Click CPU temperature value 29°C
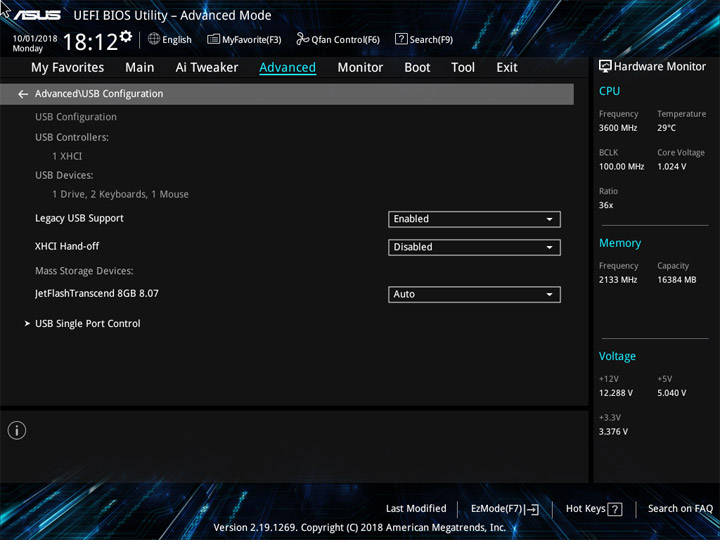The height and width of the screenshot is (540, 720). point(667,128)
